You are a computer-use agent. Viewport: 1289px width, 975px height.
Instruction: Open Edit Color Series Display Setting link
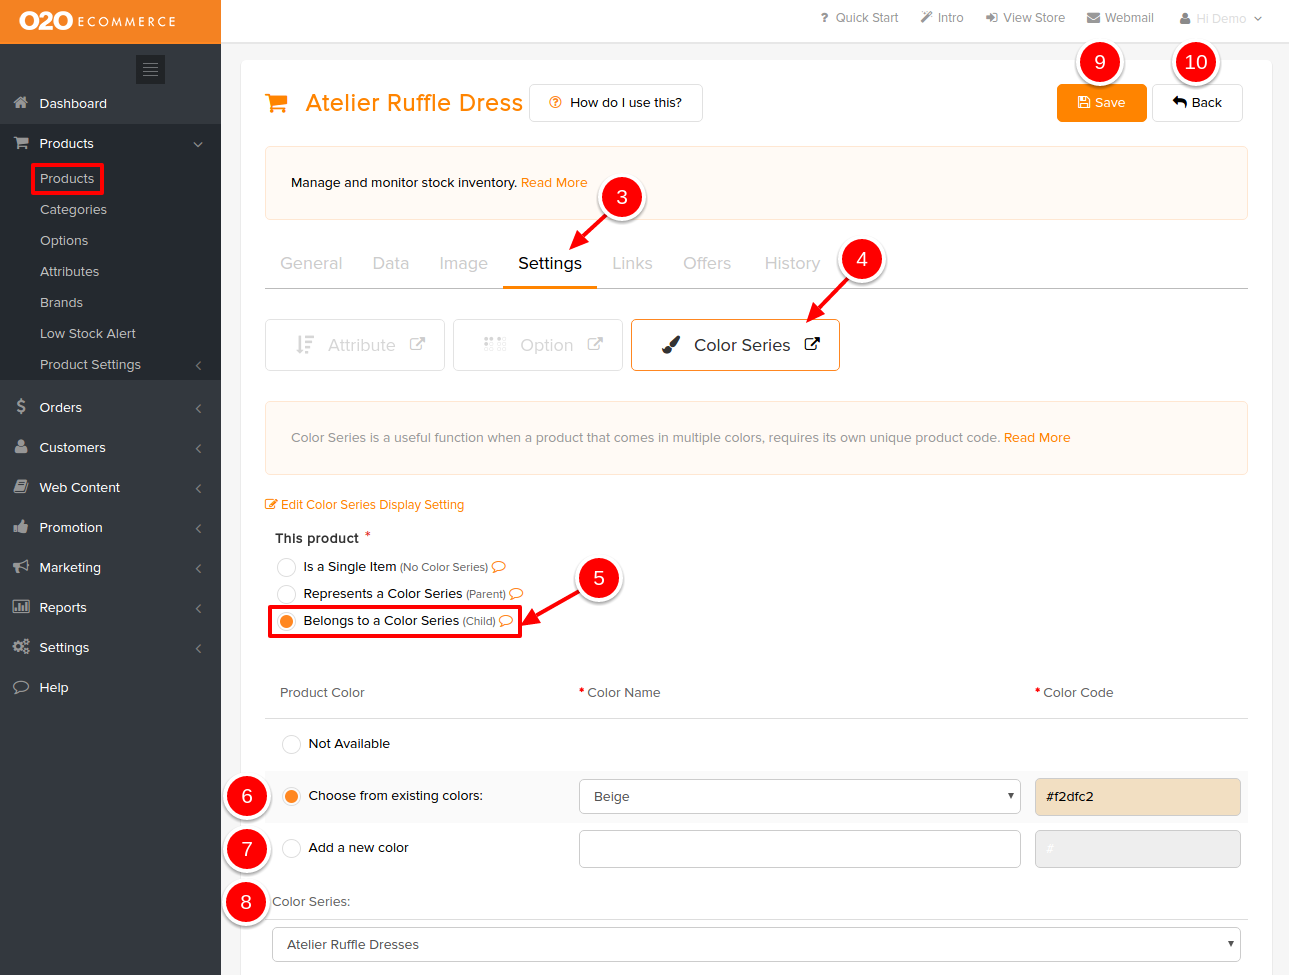[365, 505]
